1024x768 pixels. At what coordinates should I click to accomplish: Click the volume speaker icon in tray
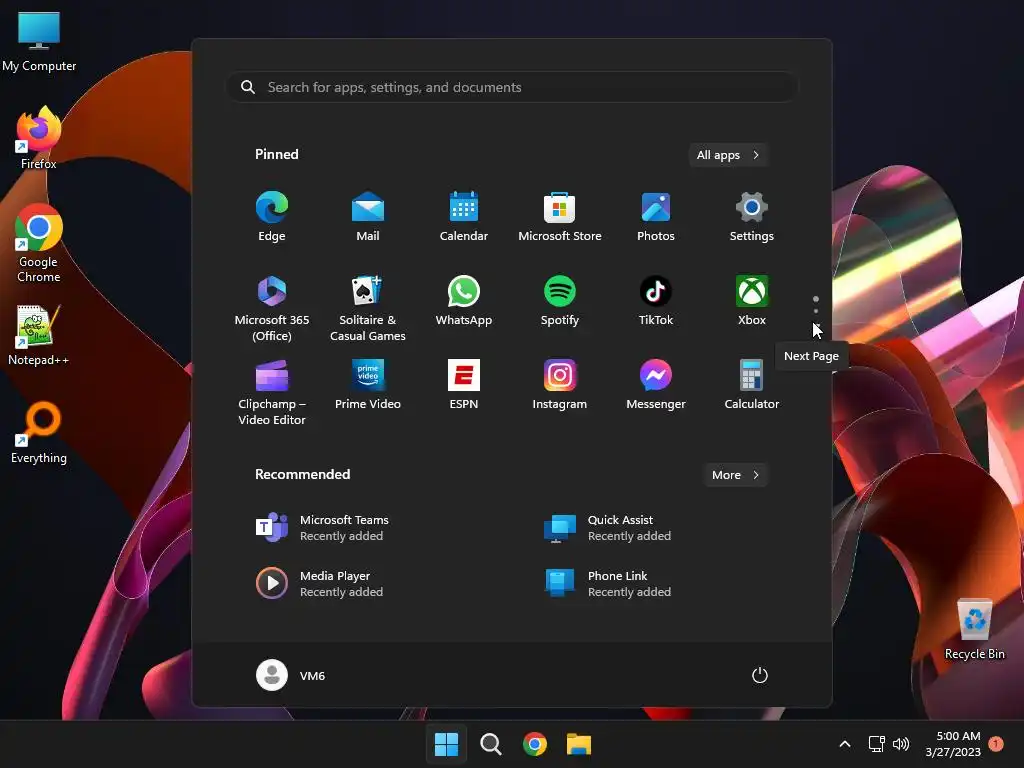coord(901,744)
